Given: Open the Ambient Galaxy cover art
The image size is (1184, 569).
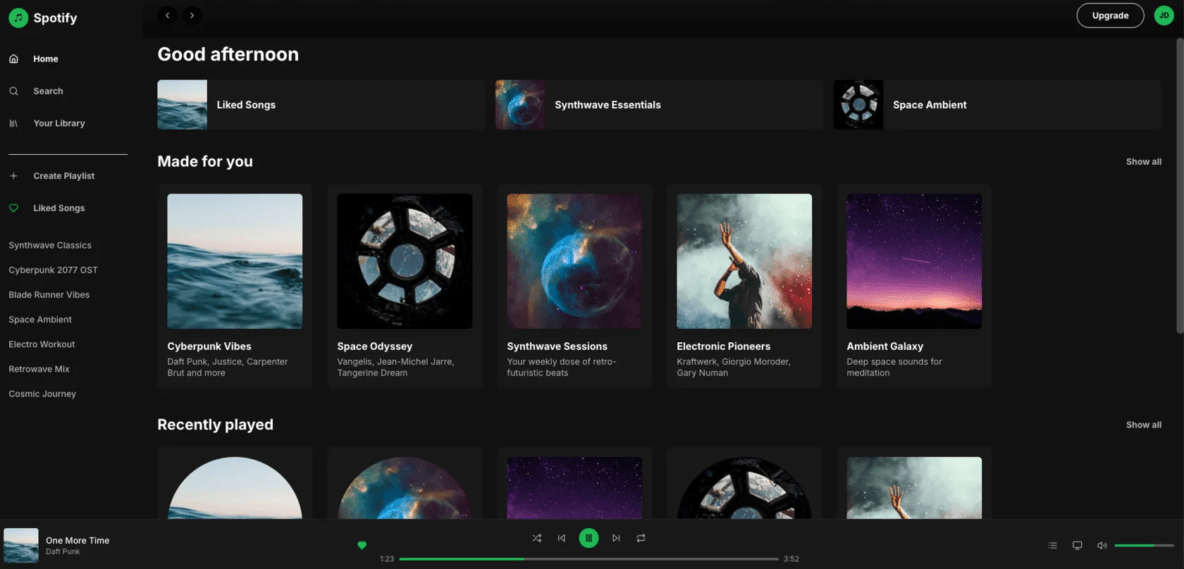Looking at the screenshot, I should 914,261.
